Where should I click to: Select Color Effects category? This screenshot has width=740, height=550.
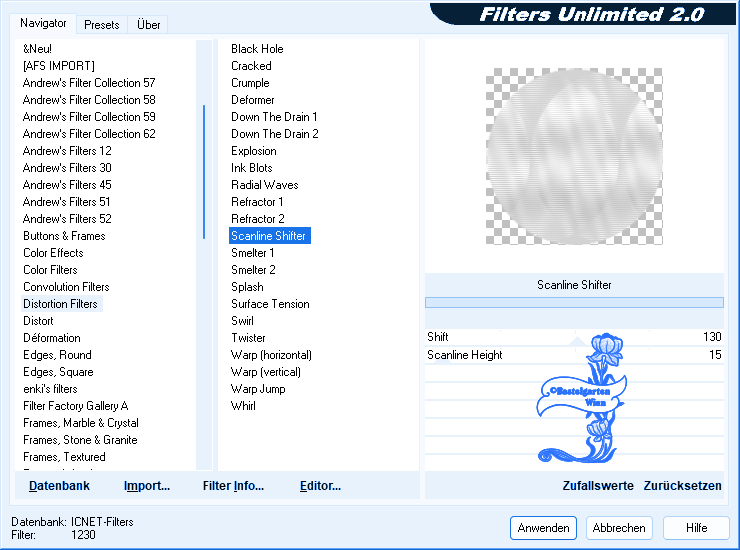click(x=53, y=253)
